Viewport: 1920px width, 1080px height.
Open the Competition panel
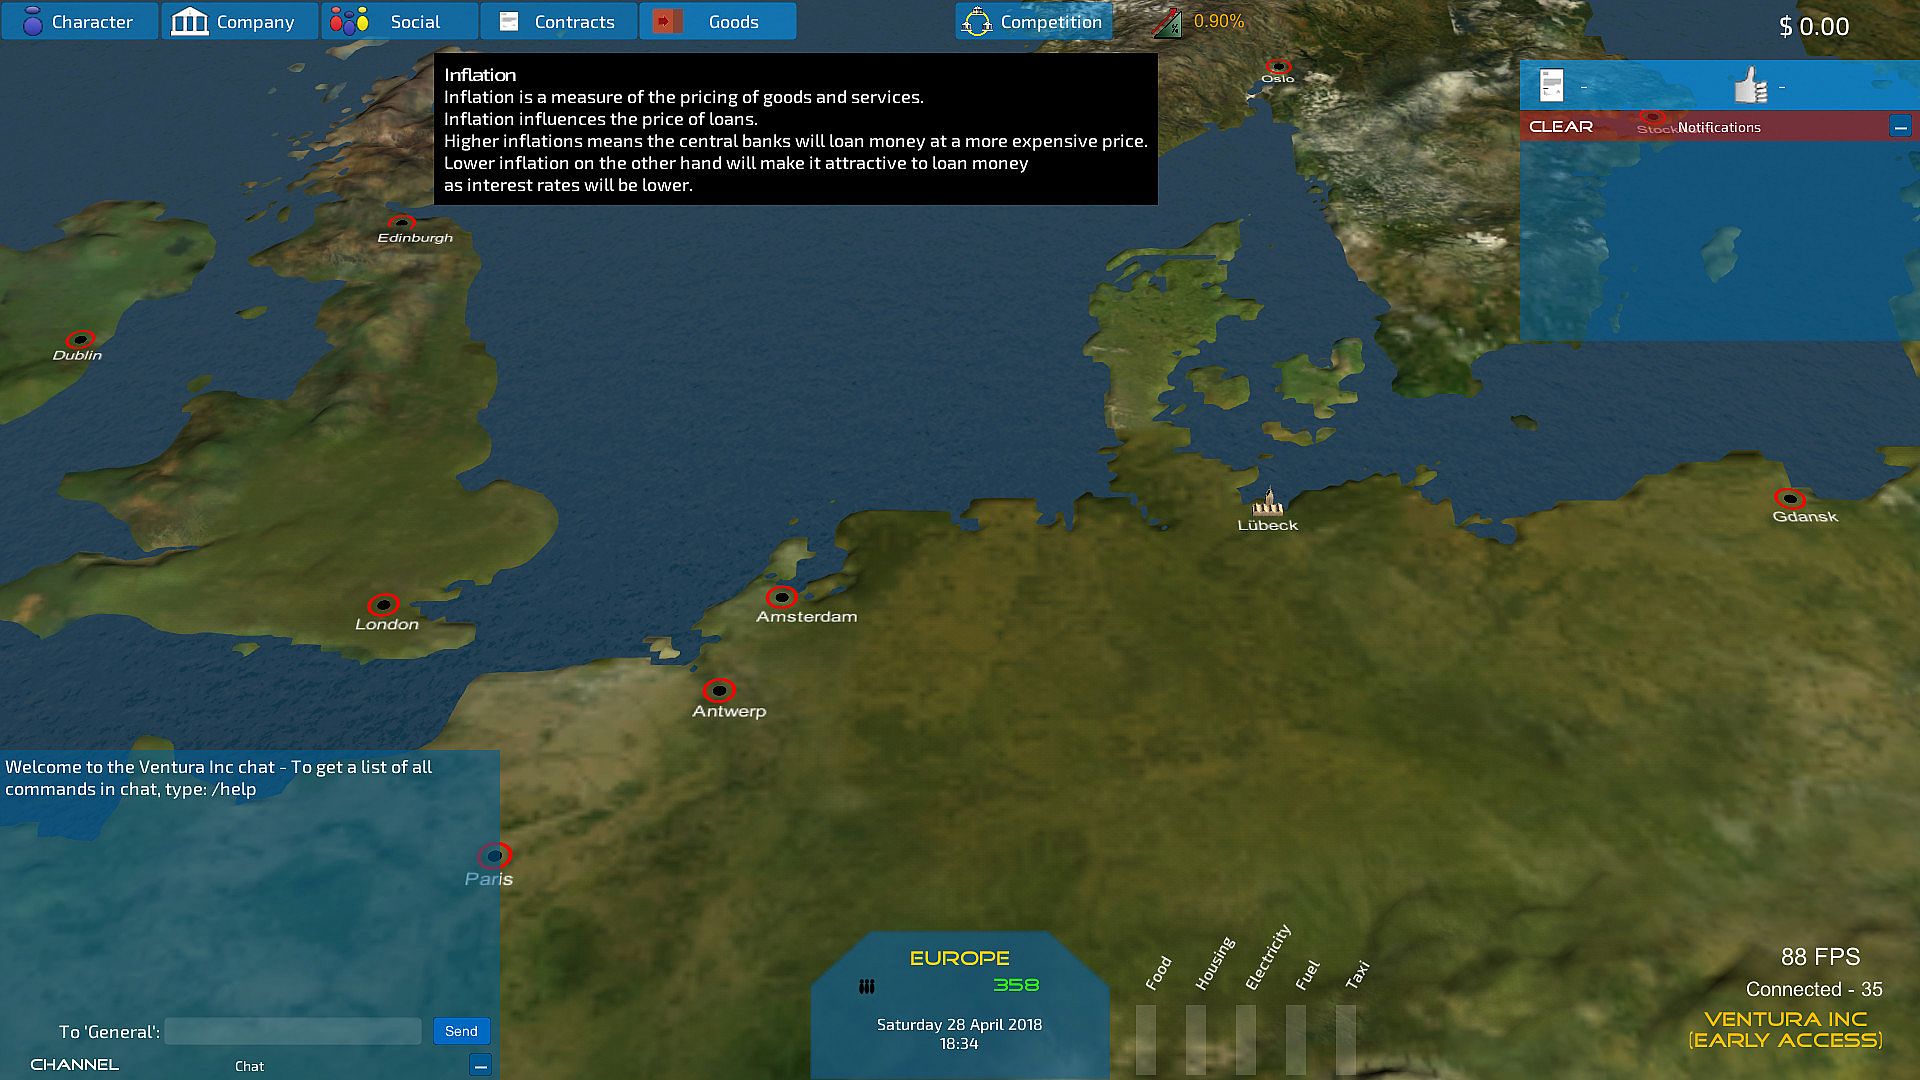point(1034,21)
